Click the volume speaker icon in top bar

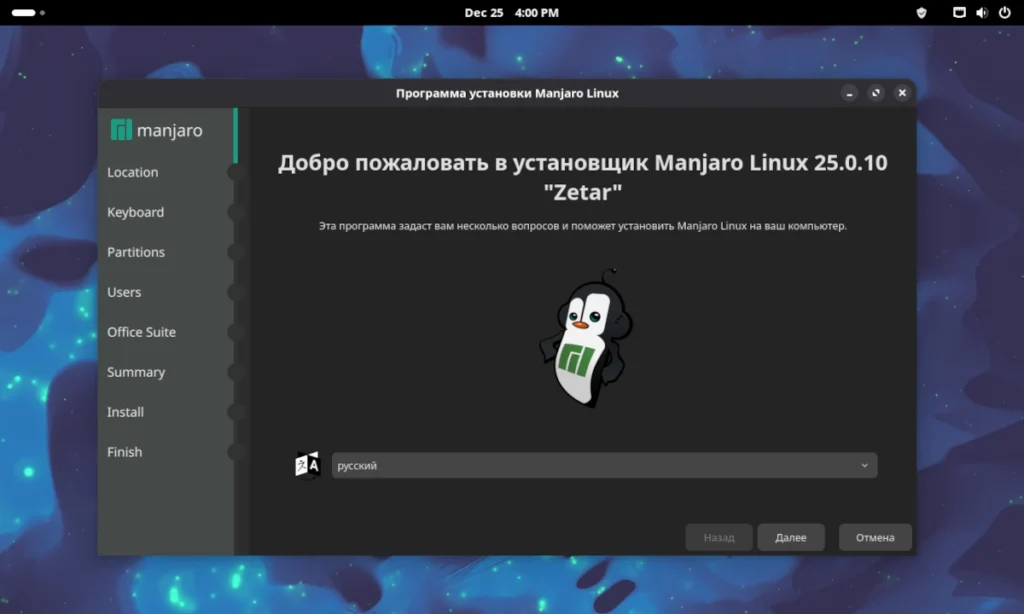click(982, 12)
